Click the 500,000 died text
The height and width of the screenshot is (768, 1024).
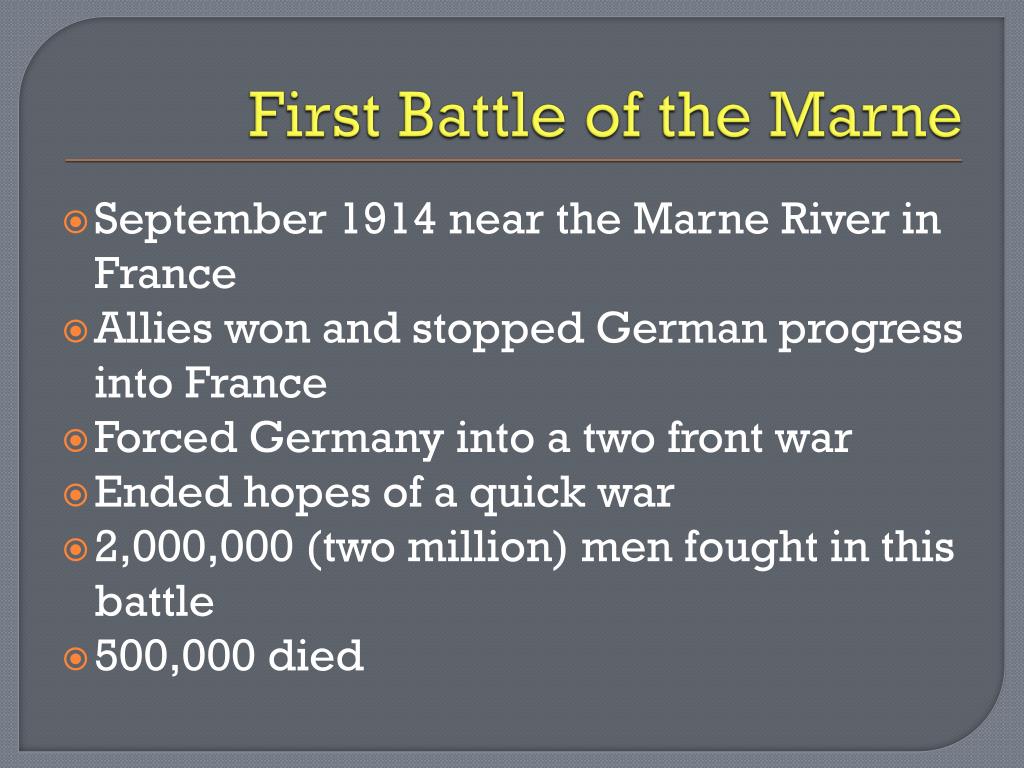229,656
